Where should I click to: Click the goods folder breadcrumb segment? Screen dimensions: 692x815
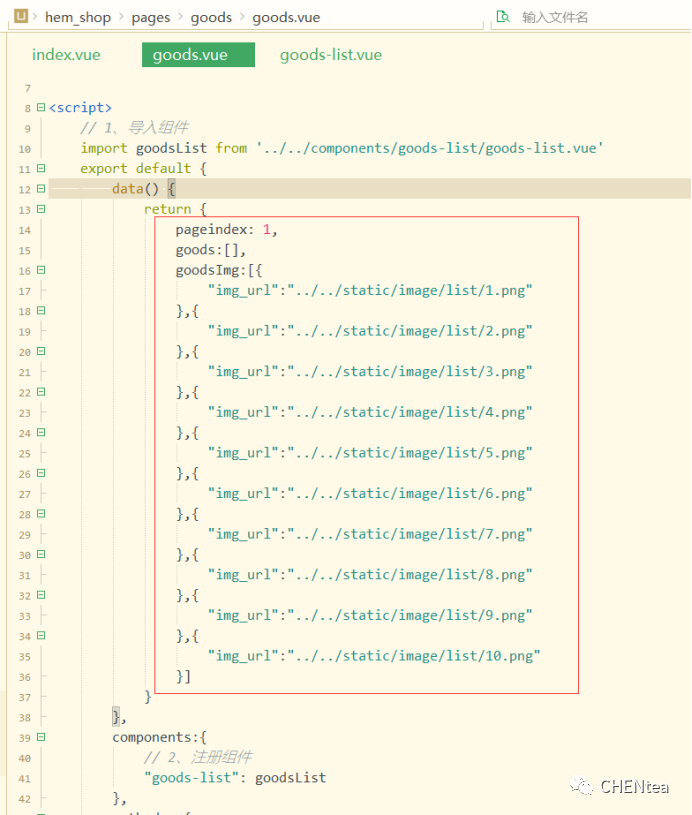[211, 17]
